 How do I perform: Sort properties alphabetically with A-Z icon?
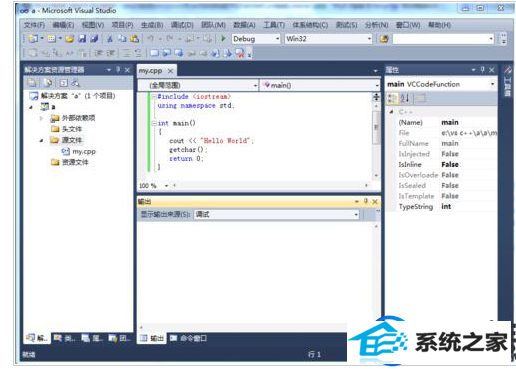405,98
